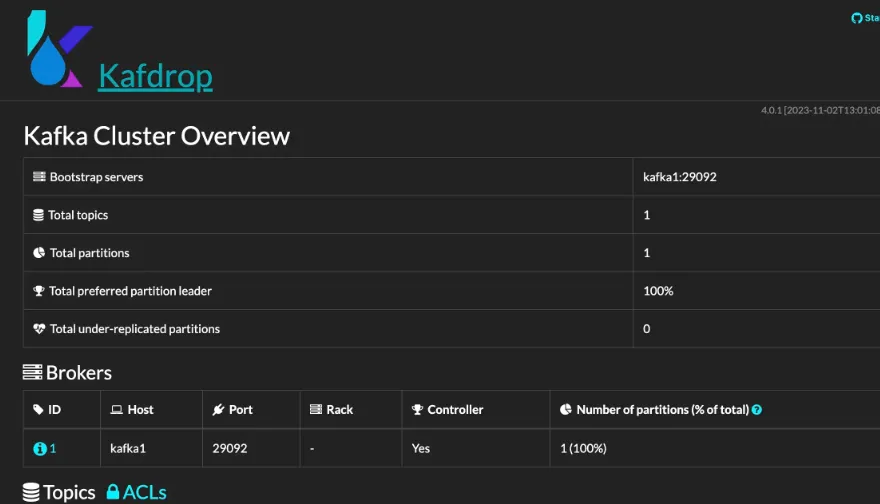Screen dimensions: 880x504
Task: Click the Brokers heading text
Action: click(79, 373)
